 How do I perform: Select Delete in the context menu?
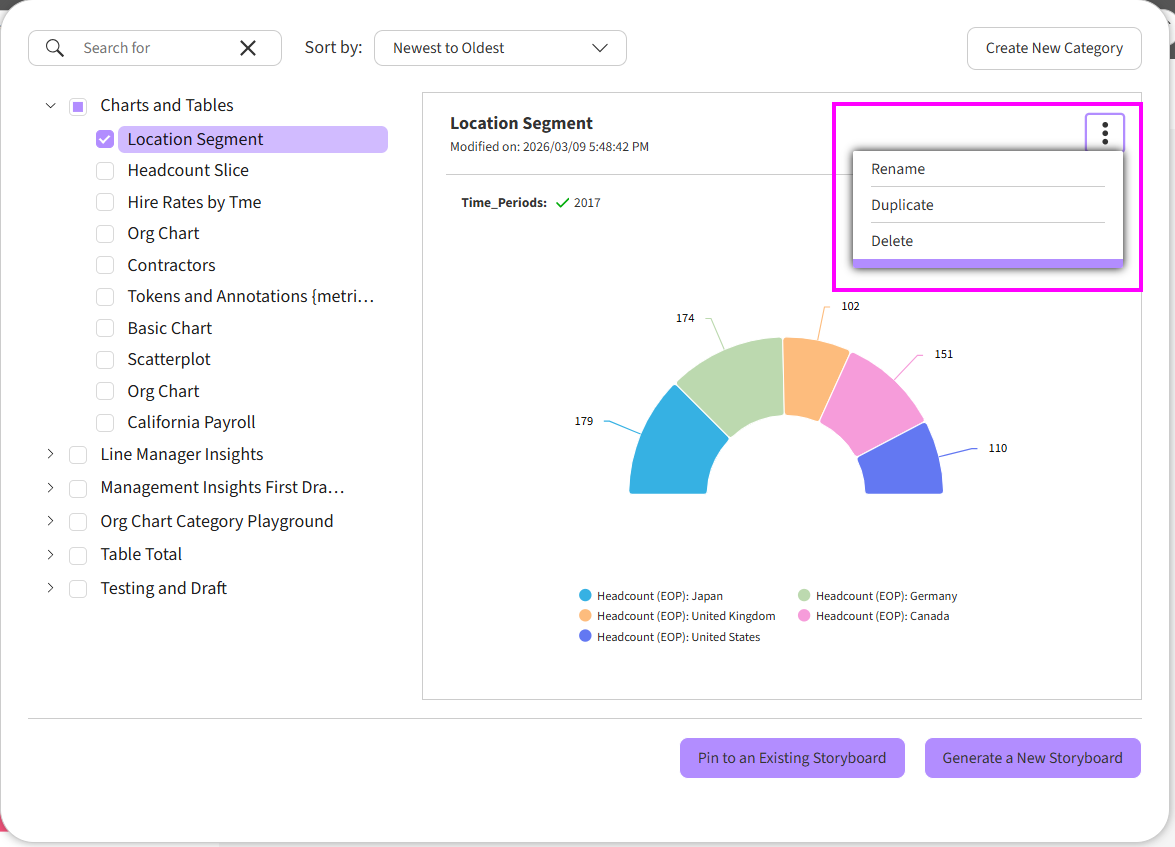point(892,241)
